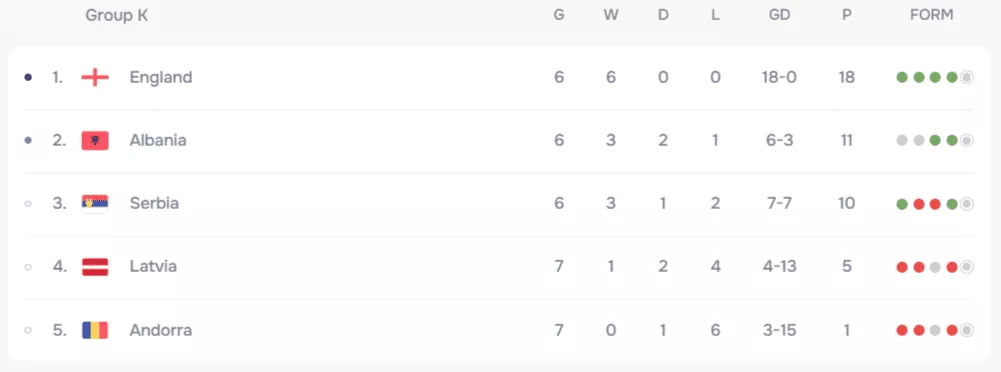1001x372 pixels.
Task: Click the Andorra flag icon
Action: click(95, 330)
